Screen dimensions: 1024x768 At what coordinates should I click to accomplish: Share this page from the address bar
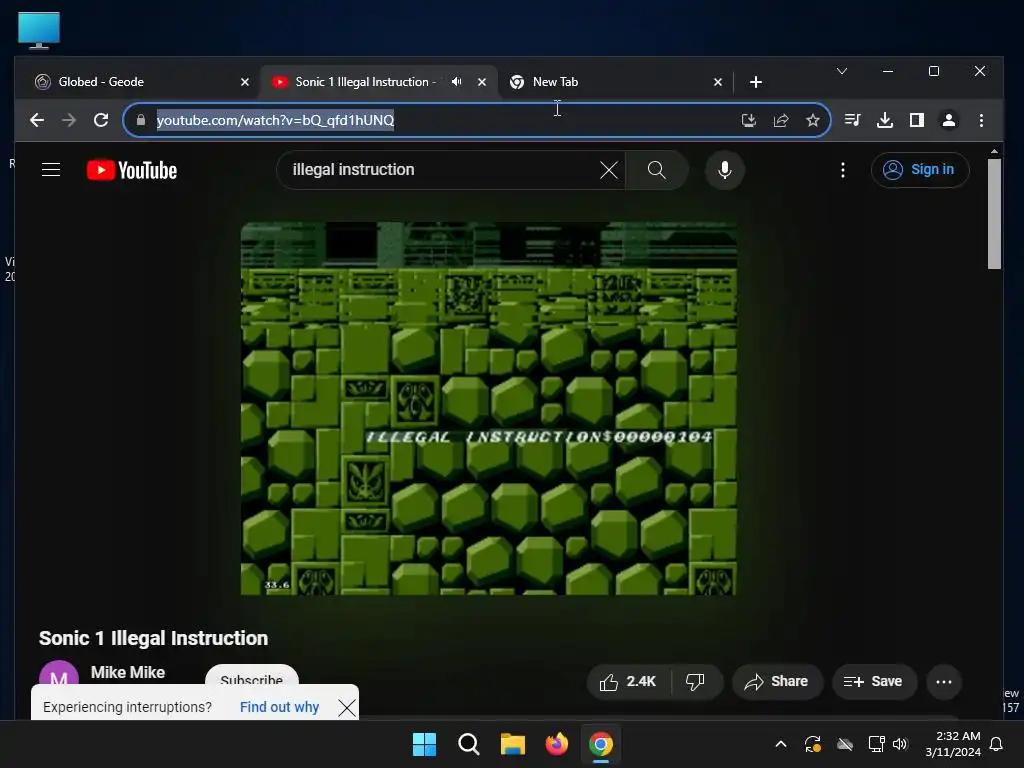pyautogui.click(x=781, y=120)
